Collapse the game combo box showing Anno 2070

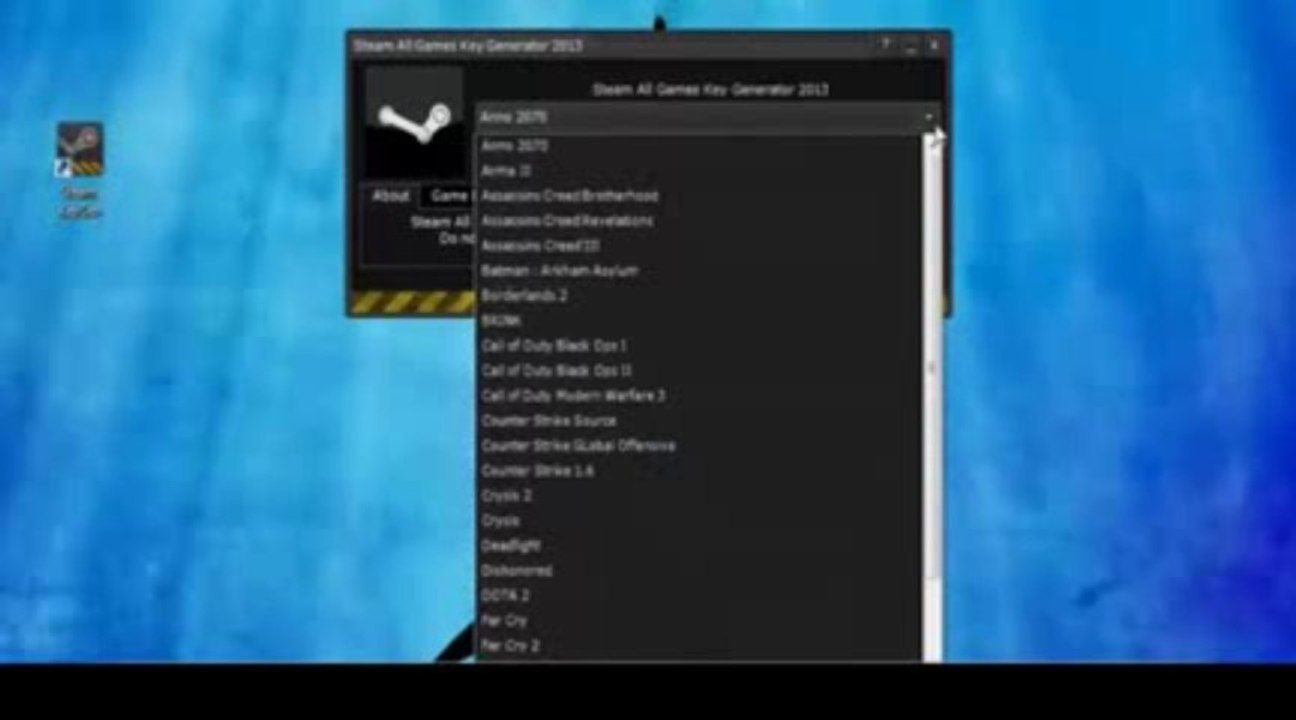710,117
